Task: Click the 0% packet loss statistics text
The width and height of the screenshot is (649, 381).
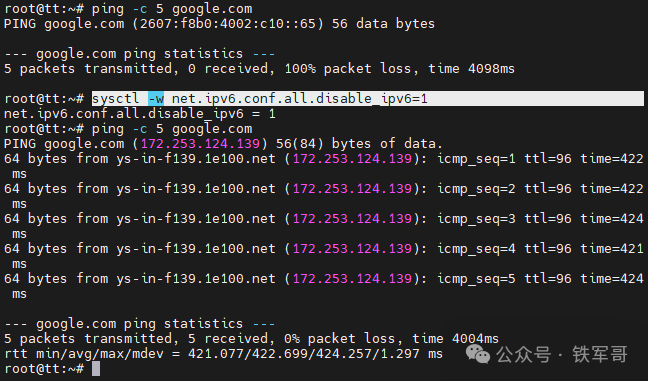Action: click(340, 338)
